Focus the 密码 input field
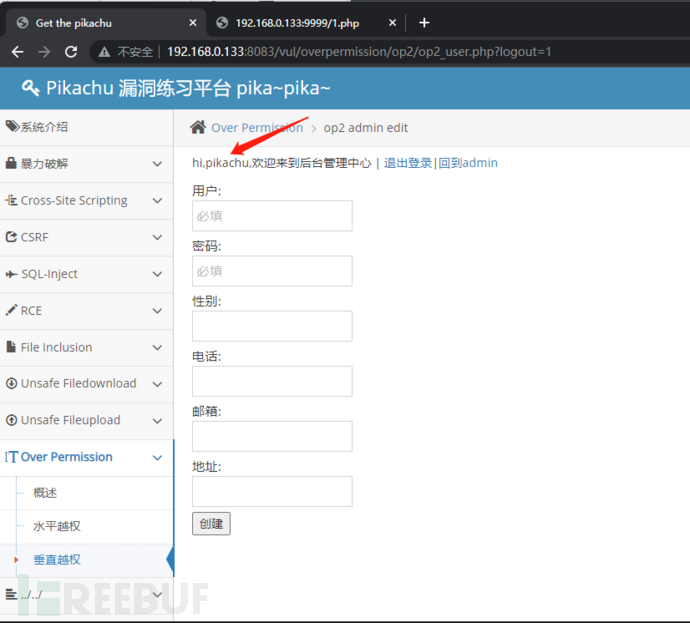 [x=272, y=271]
